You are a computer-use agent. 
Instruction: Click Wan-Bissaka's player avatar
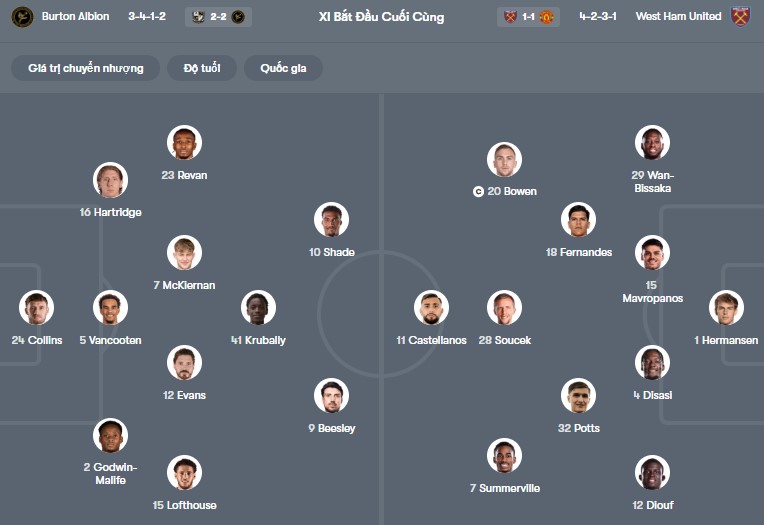(652, 143)
